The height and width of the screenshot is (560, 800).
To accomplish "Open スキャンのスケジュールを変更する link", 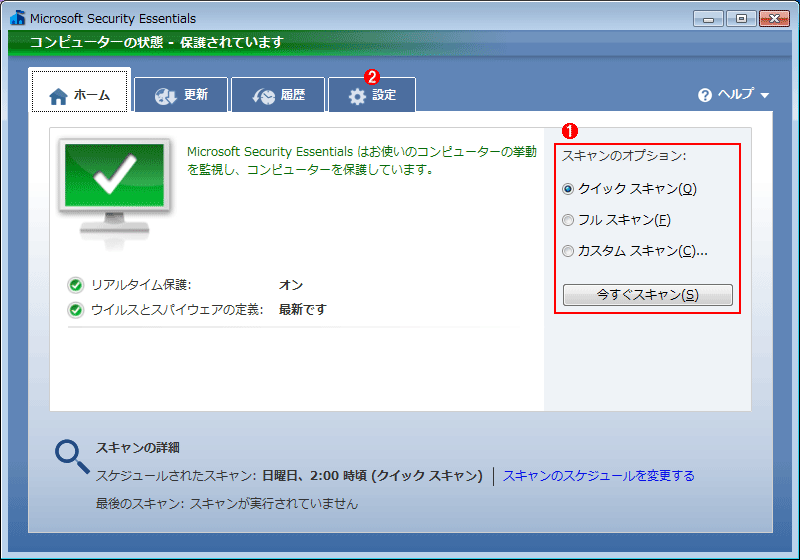I will point(598,475).
